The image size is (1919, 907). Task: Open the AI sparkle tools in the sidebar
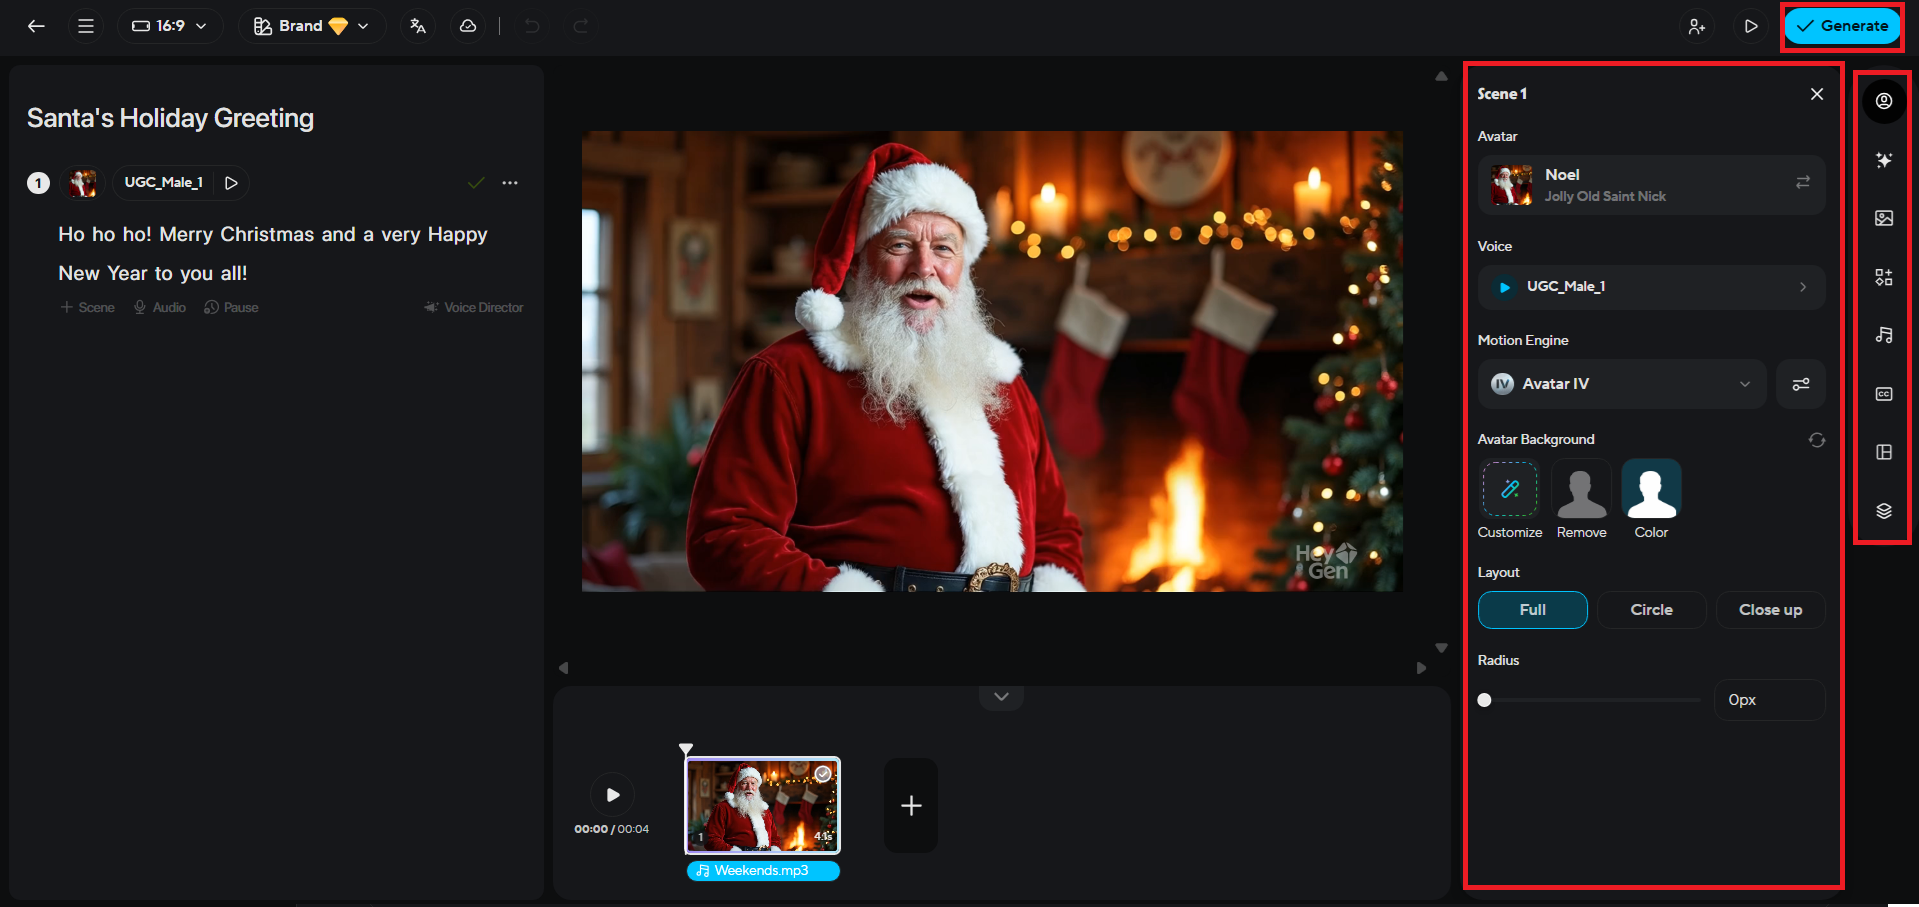tap(1884, 160)
